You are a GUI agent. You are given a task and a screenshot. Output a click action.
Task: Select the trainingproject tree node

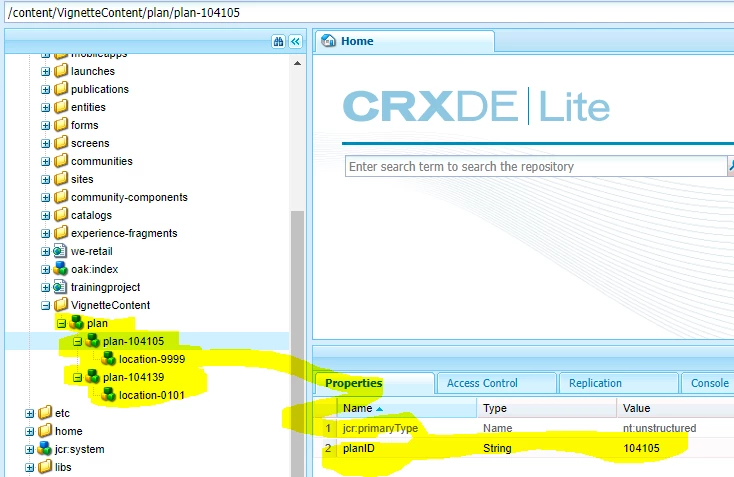[x=105, y=287]
